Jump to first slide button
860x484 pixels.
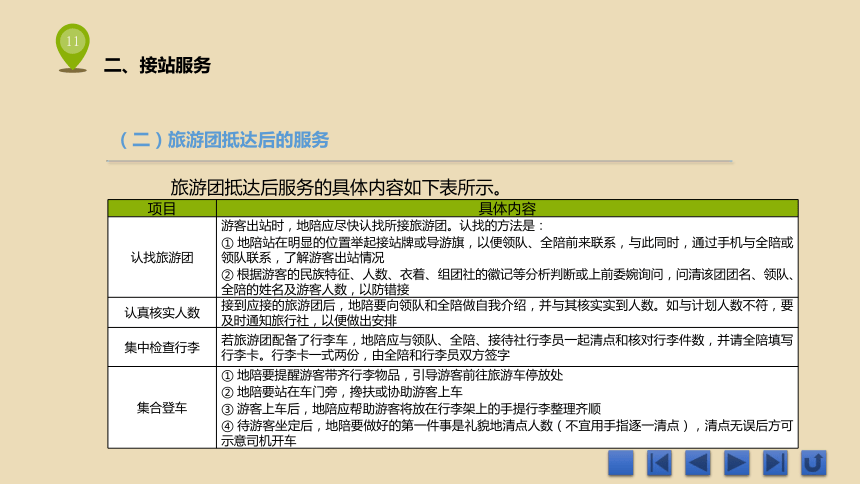(x=659, y=463)
